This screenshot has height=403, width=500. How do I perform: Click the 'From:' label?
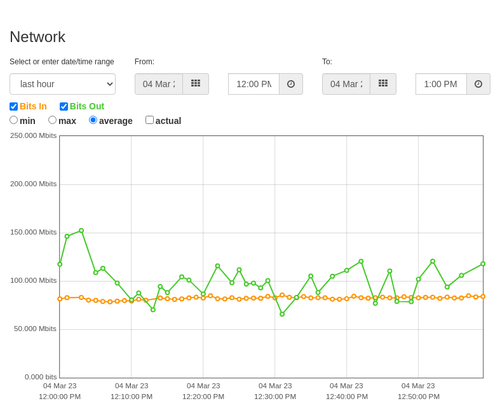pos(144,62)
